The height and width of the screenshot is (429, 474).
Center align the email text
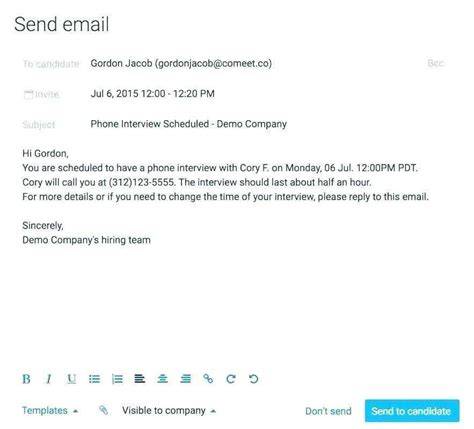click(162, 379)
